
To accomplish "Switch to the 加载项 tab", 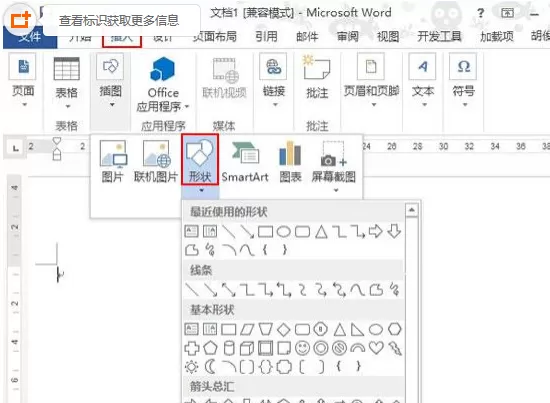I will point(497,36).
